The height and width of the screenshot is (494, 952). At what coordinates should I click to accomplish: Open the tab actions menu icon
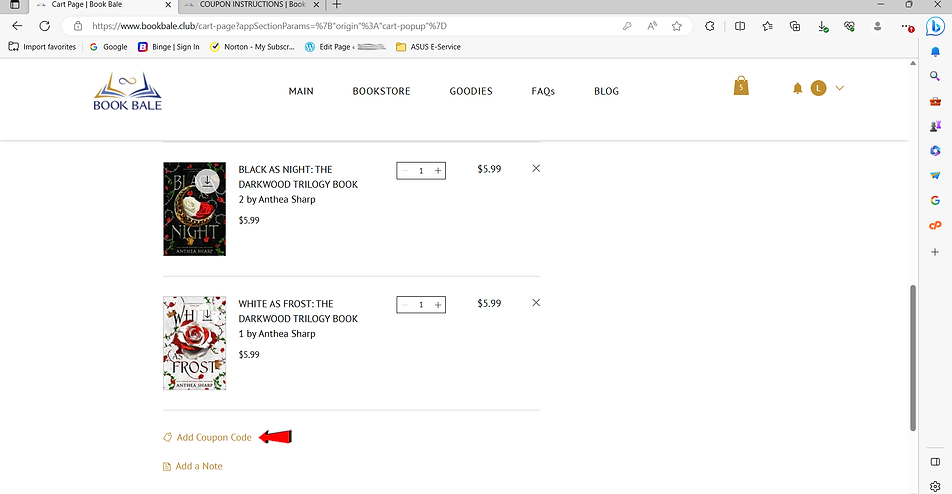tap(15, 5)
